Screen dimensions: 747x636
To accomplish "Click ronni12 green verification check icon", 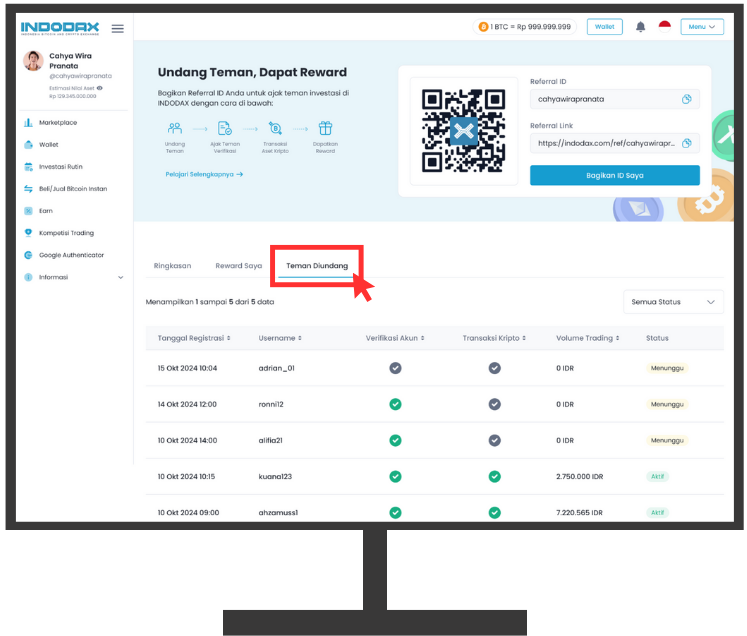I will [395, 404].
